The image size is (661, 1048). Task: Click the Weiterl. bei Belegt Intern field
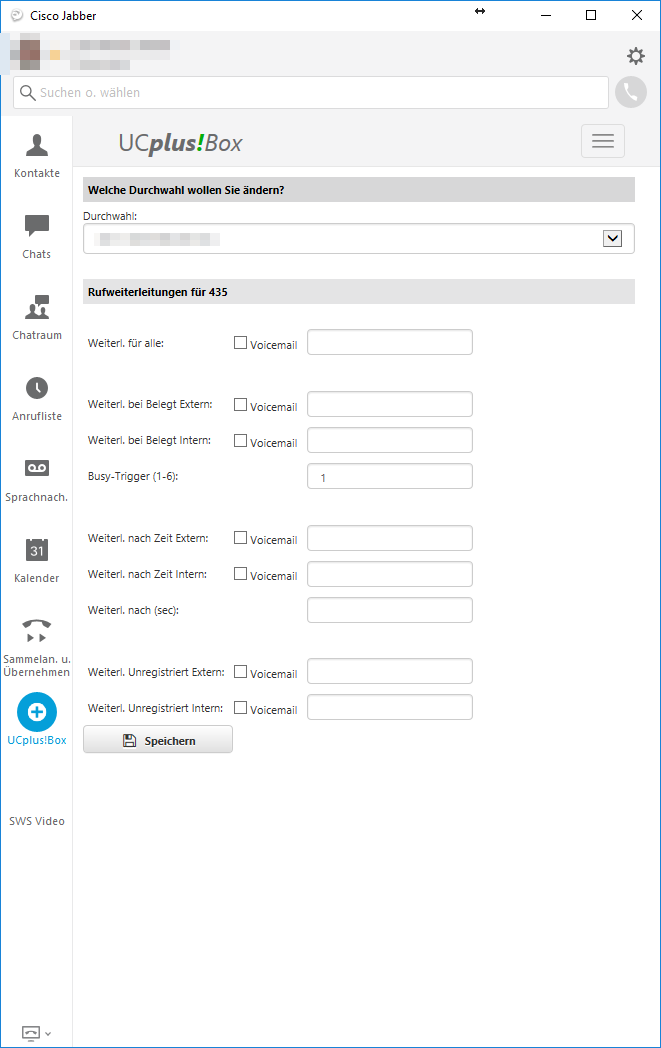click(x=390, y=440)
